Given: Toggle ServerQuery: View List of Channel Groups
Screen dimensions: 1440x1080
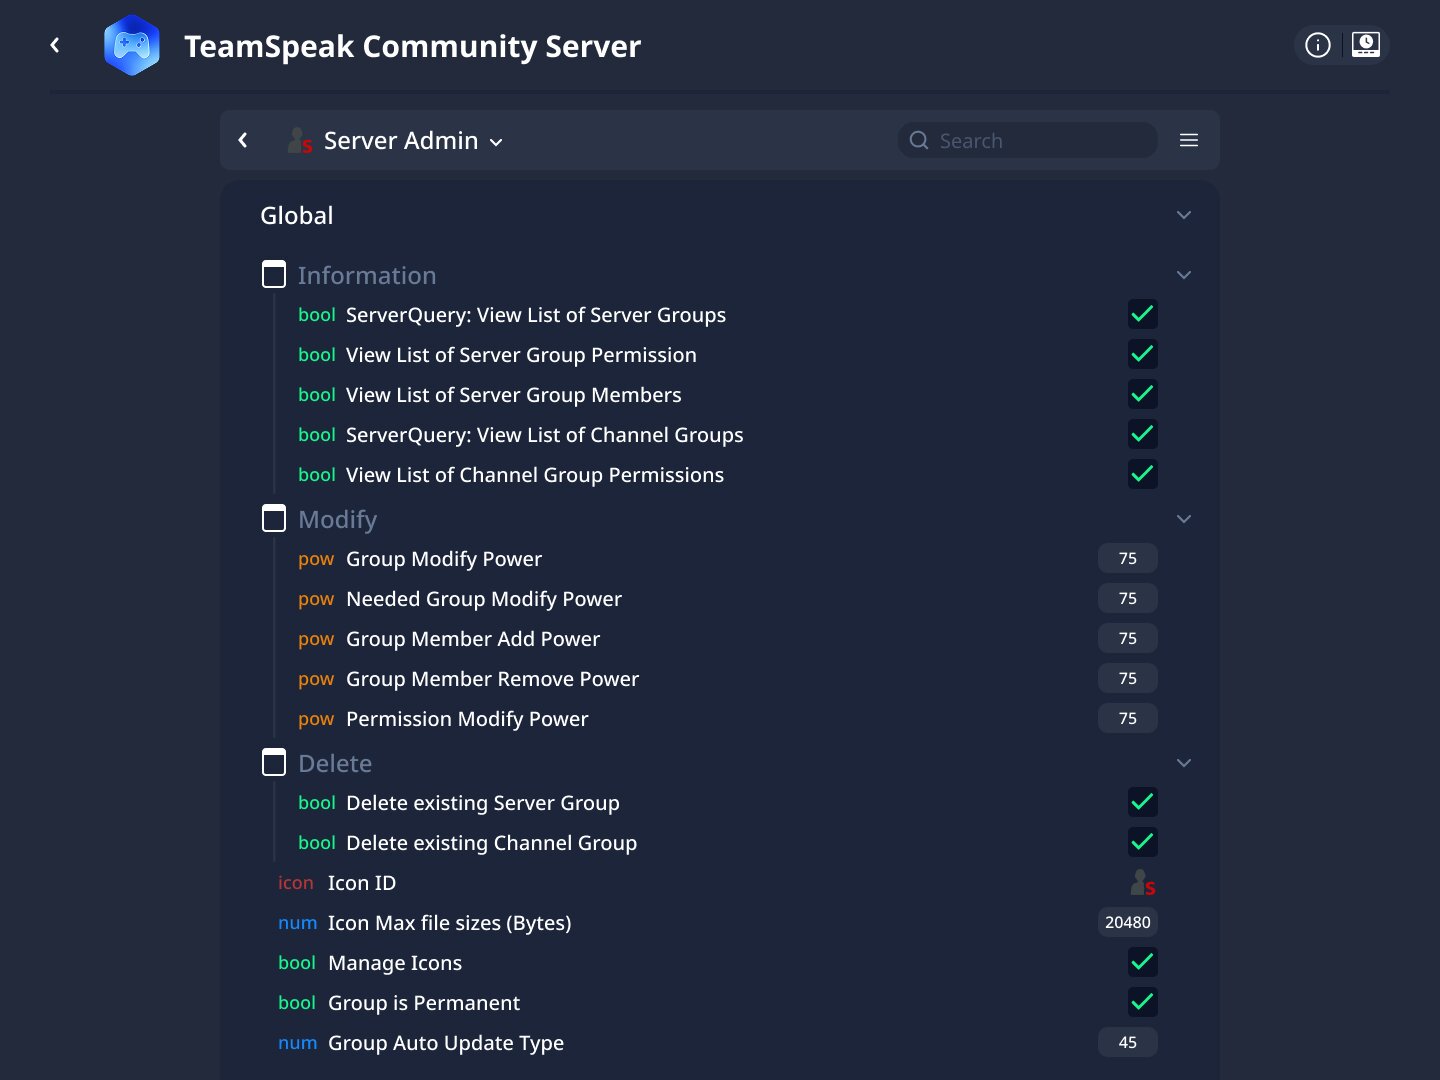Looking at the screenshot, I should coord(1143,434).
